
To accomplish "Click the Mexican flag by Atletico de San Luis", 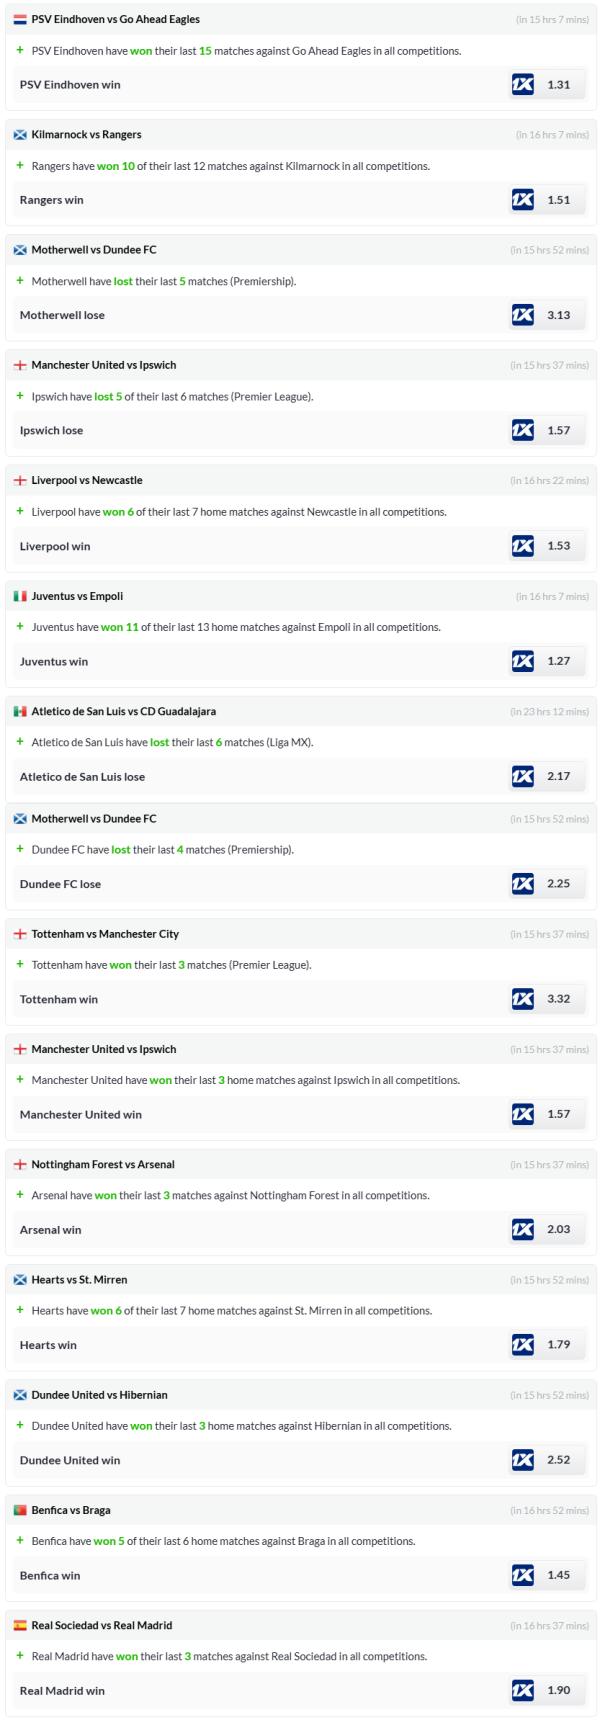I will (20, 711).
